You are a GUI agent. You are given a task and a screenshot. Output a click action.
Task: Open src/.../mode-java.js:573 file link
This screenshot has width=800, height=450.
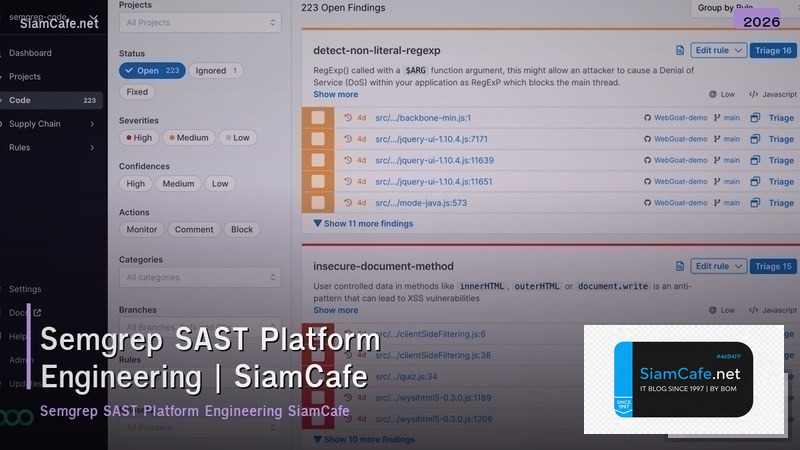[421, 203]
